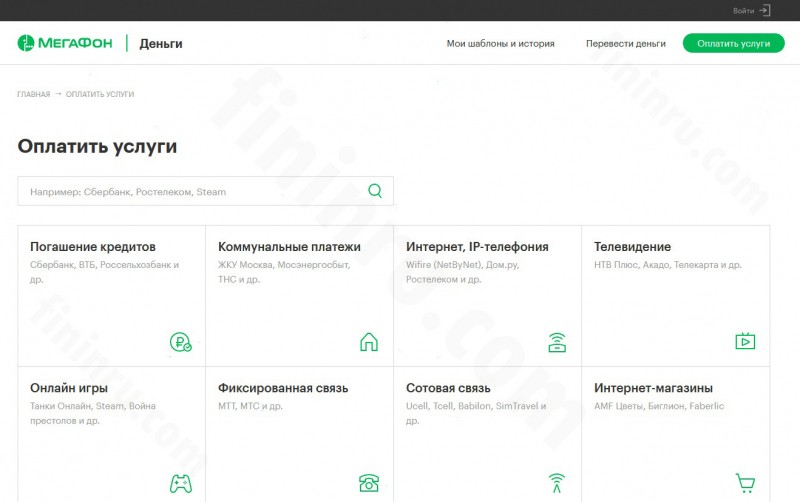Click text 'Ucell, Tcell, Babilon, SimTravel и др.'
Image resolution: width=800 pixels, height=502 pixels.
[476, 413]
